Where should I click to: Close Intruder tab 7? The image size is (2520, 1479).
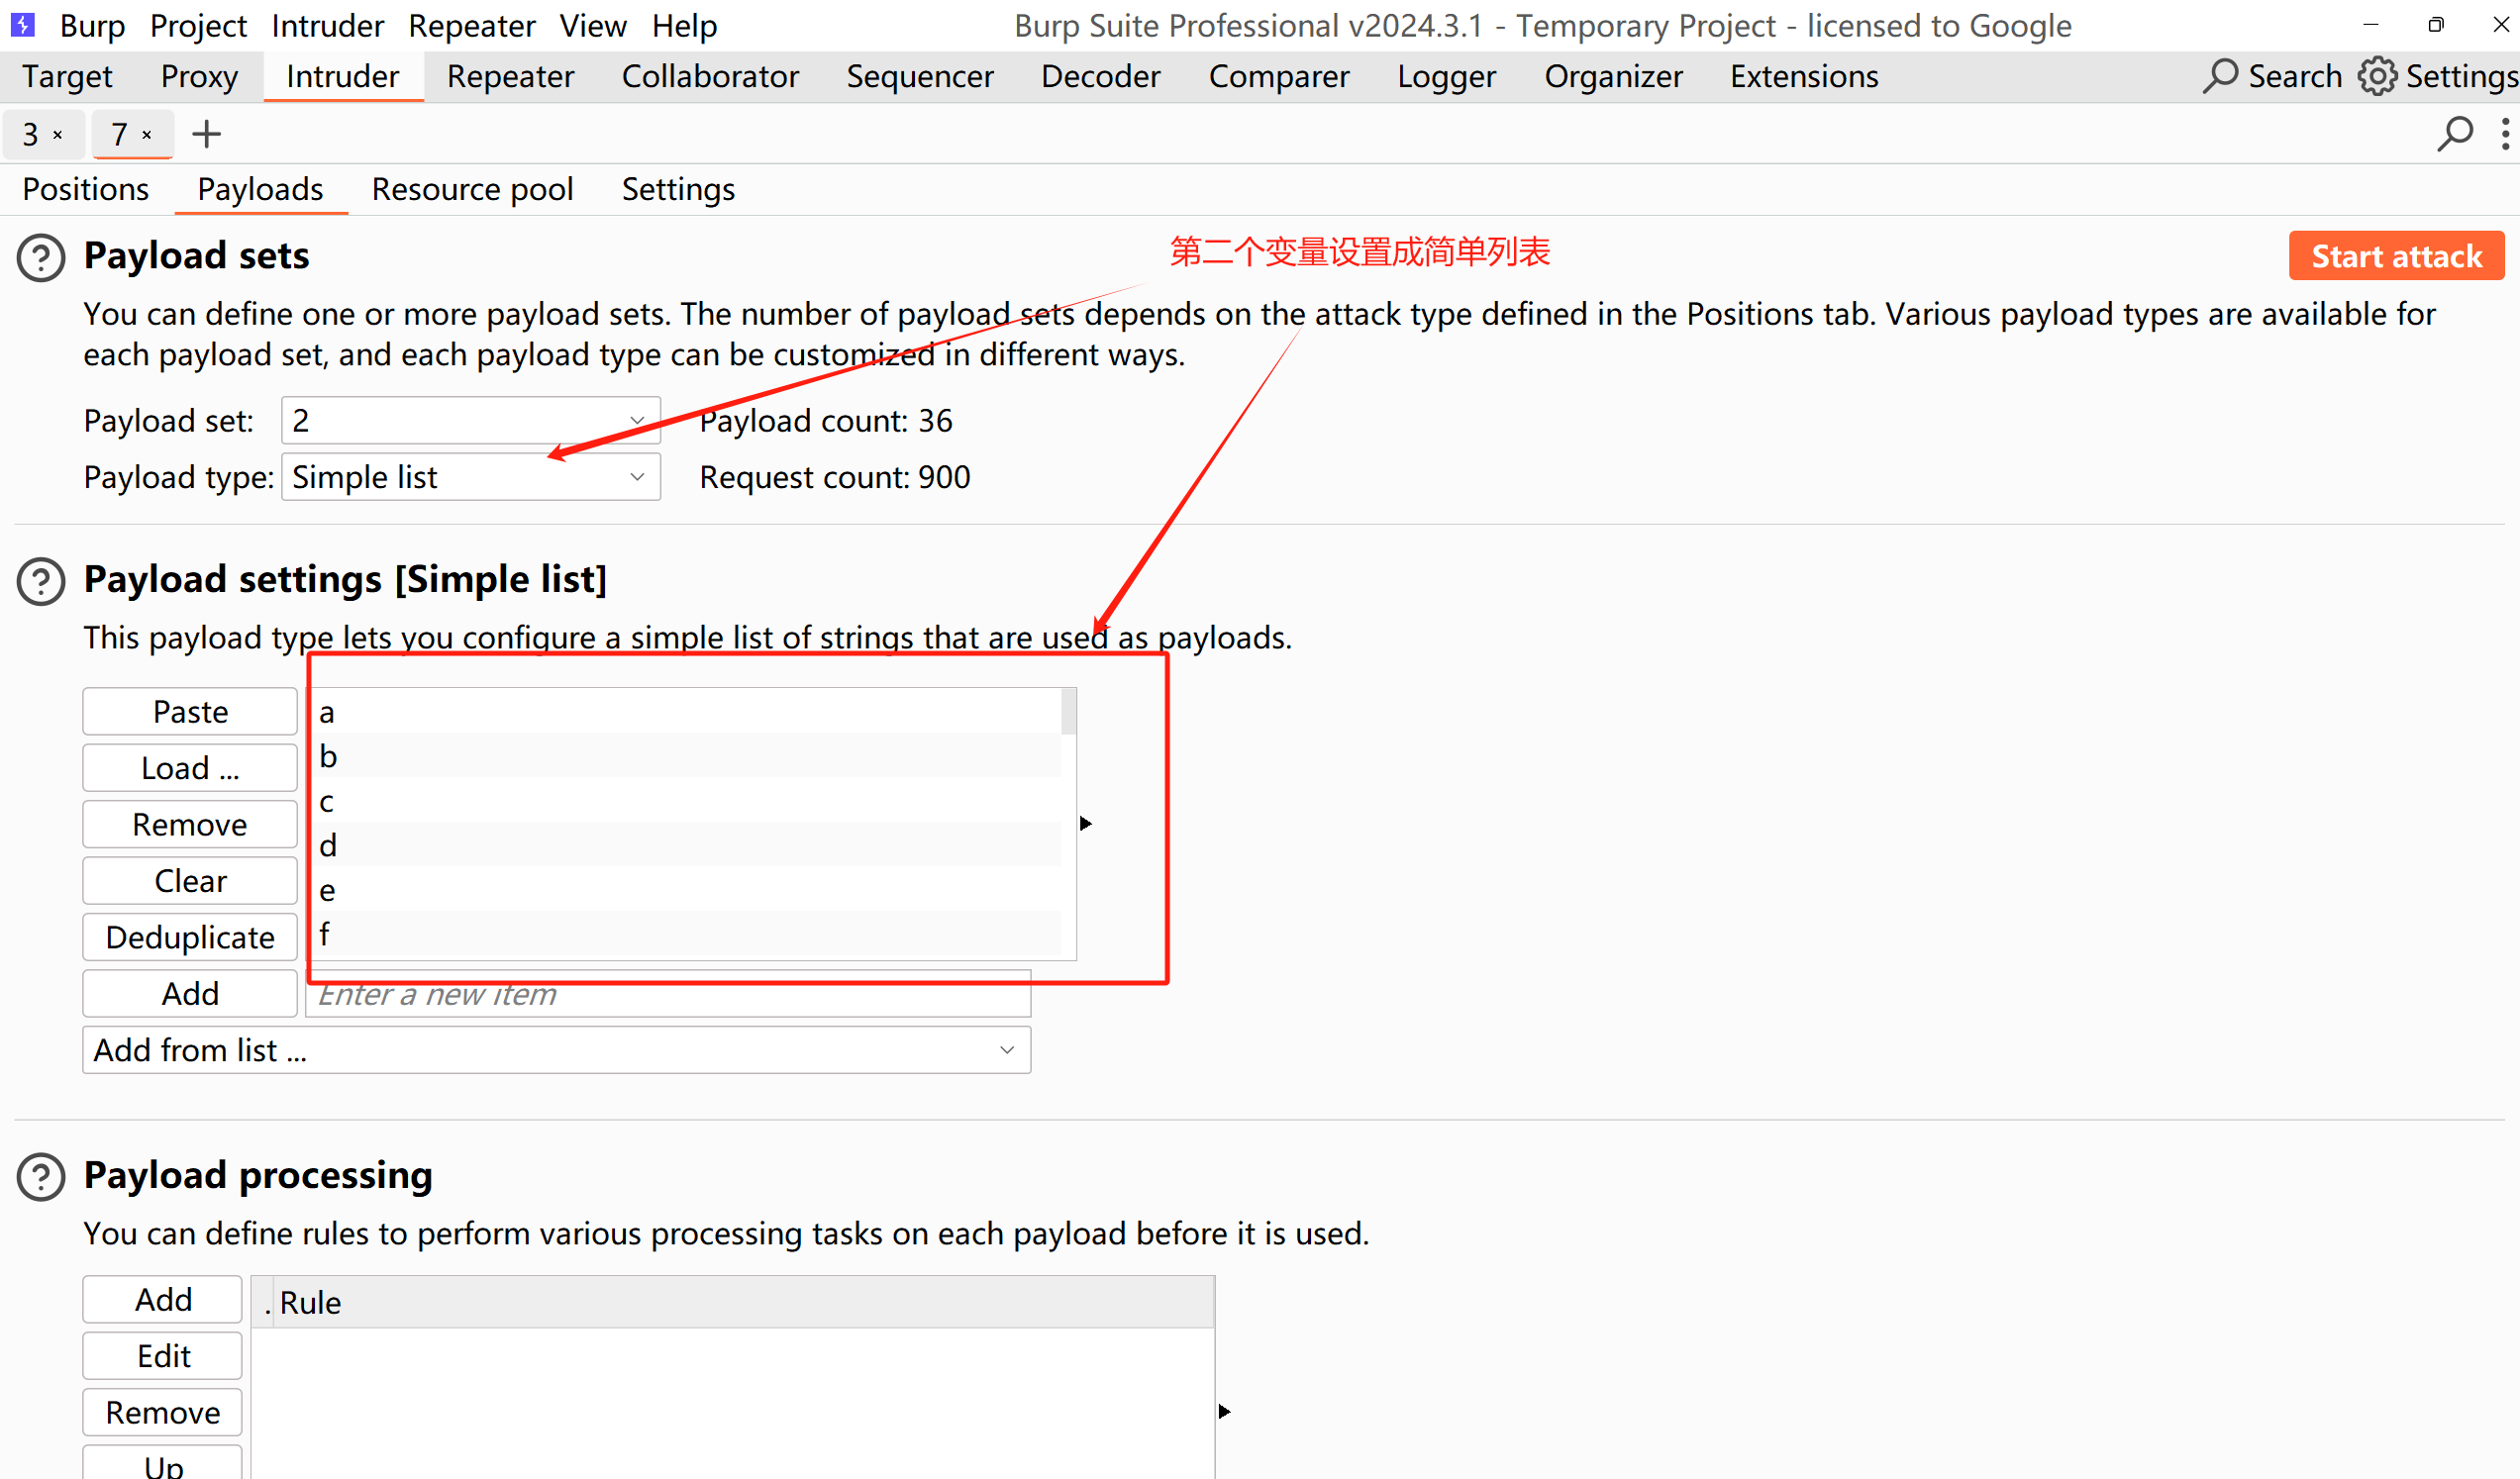tap(147, 135)
